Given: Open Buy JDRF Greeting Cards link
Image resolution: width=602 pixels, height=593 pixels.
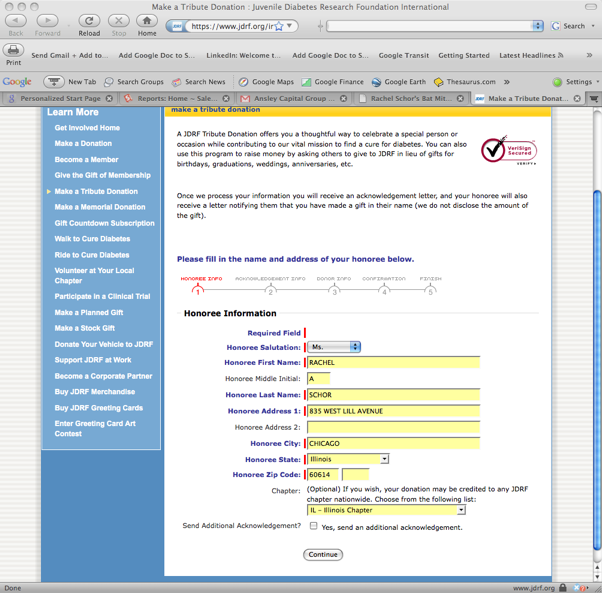Looking at the screenshot, I should click(x=99, y=408).
